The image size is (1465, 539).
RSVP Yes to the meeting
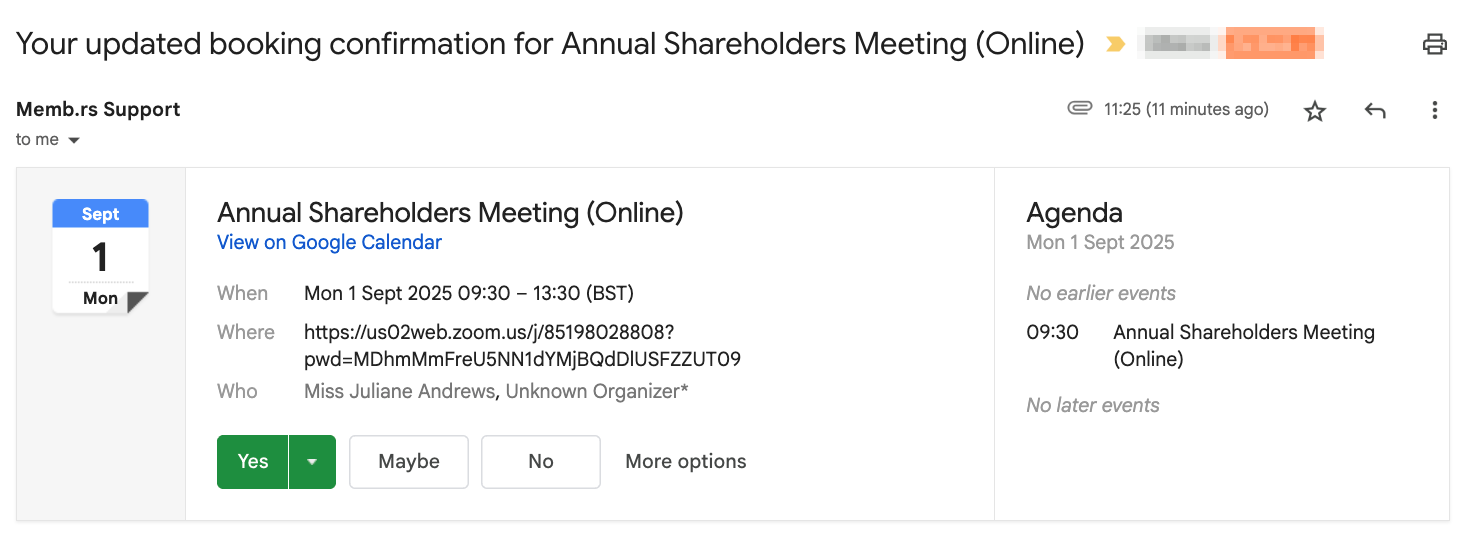[x=253, y=462]
